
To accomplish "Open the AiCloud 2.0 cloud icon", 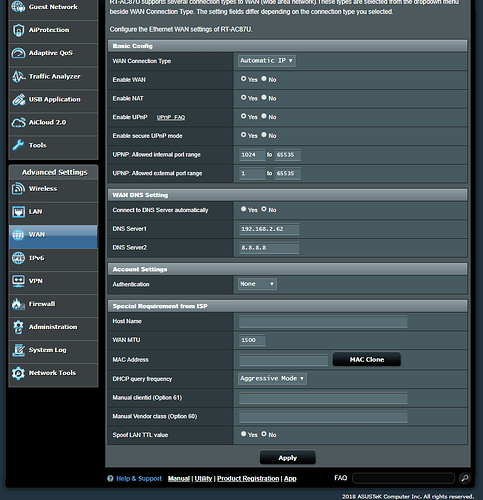I will [x=18, y=122].
